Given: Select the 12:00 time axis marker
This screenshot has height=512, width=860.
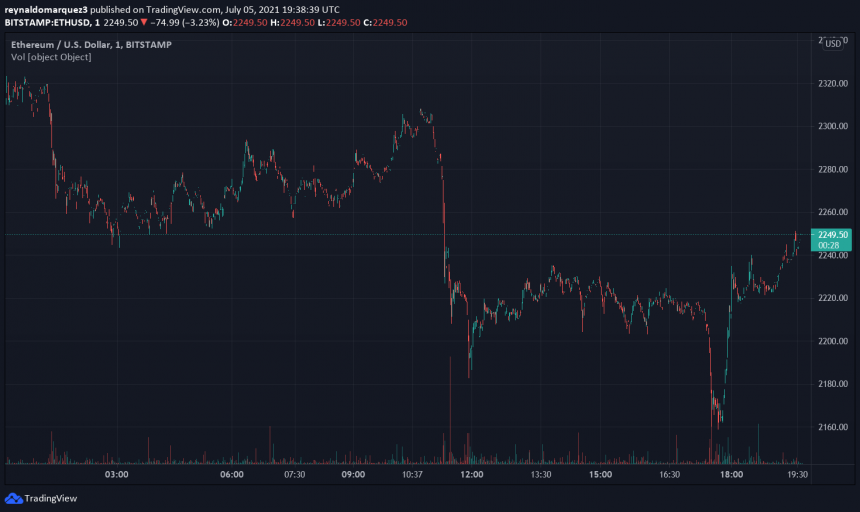Looking at the screenshot, I should coord(472,475).
